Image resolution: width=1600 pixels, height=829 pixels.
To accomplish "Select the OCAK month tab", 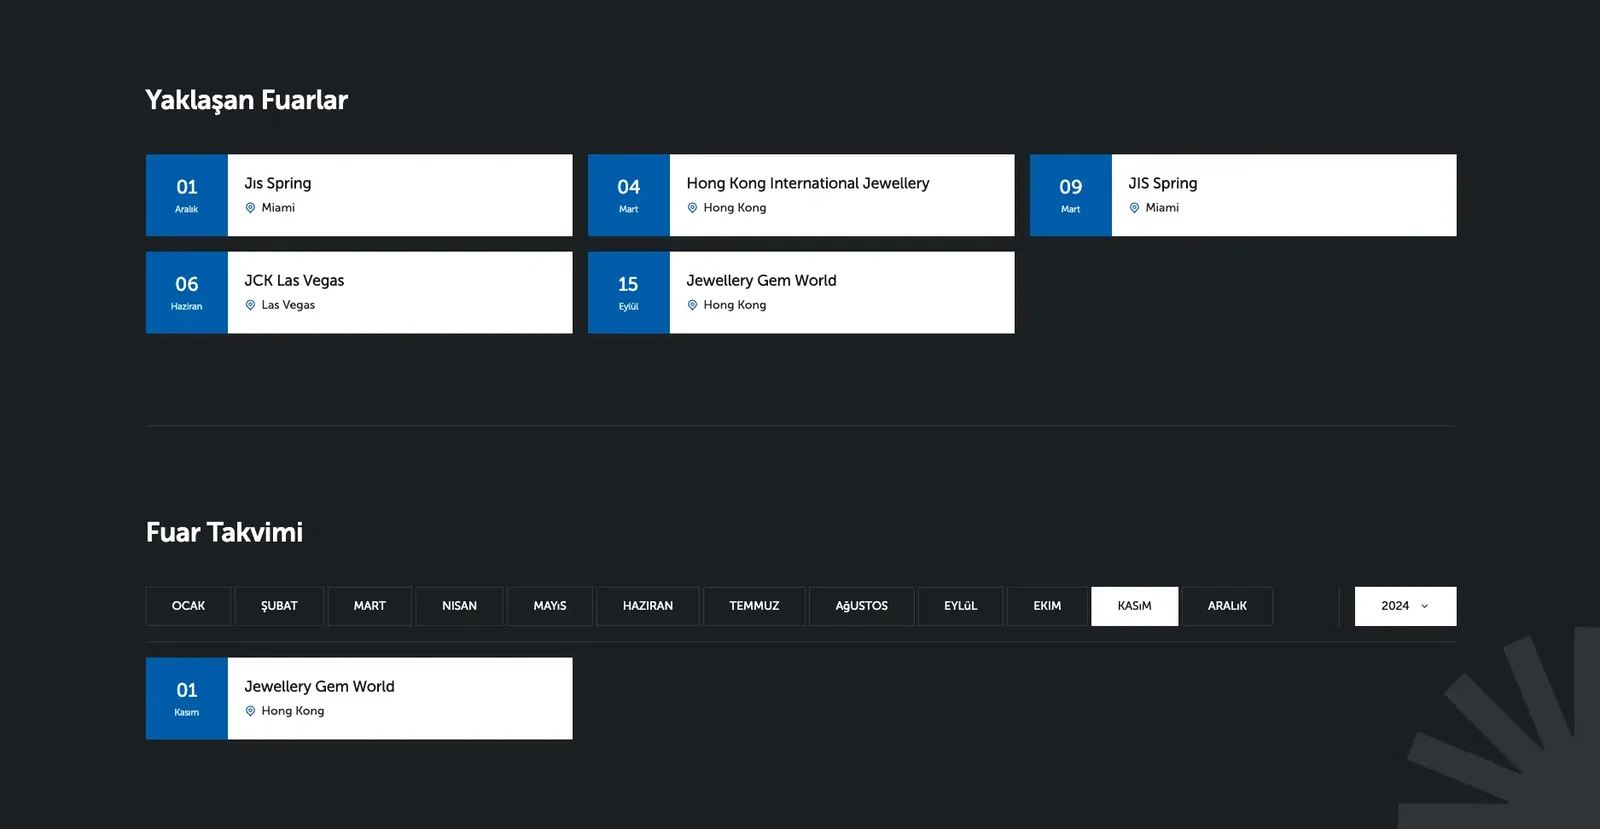I will click(188, 606).
